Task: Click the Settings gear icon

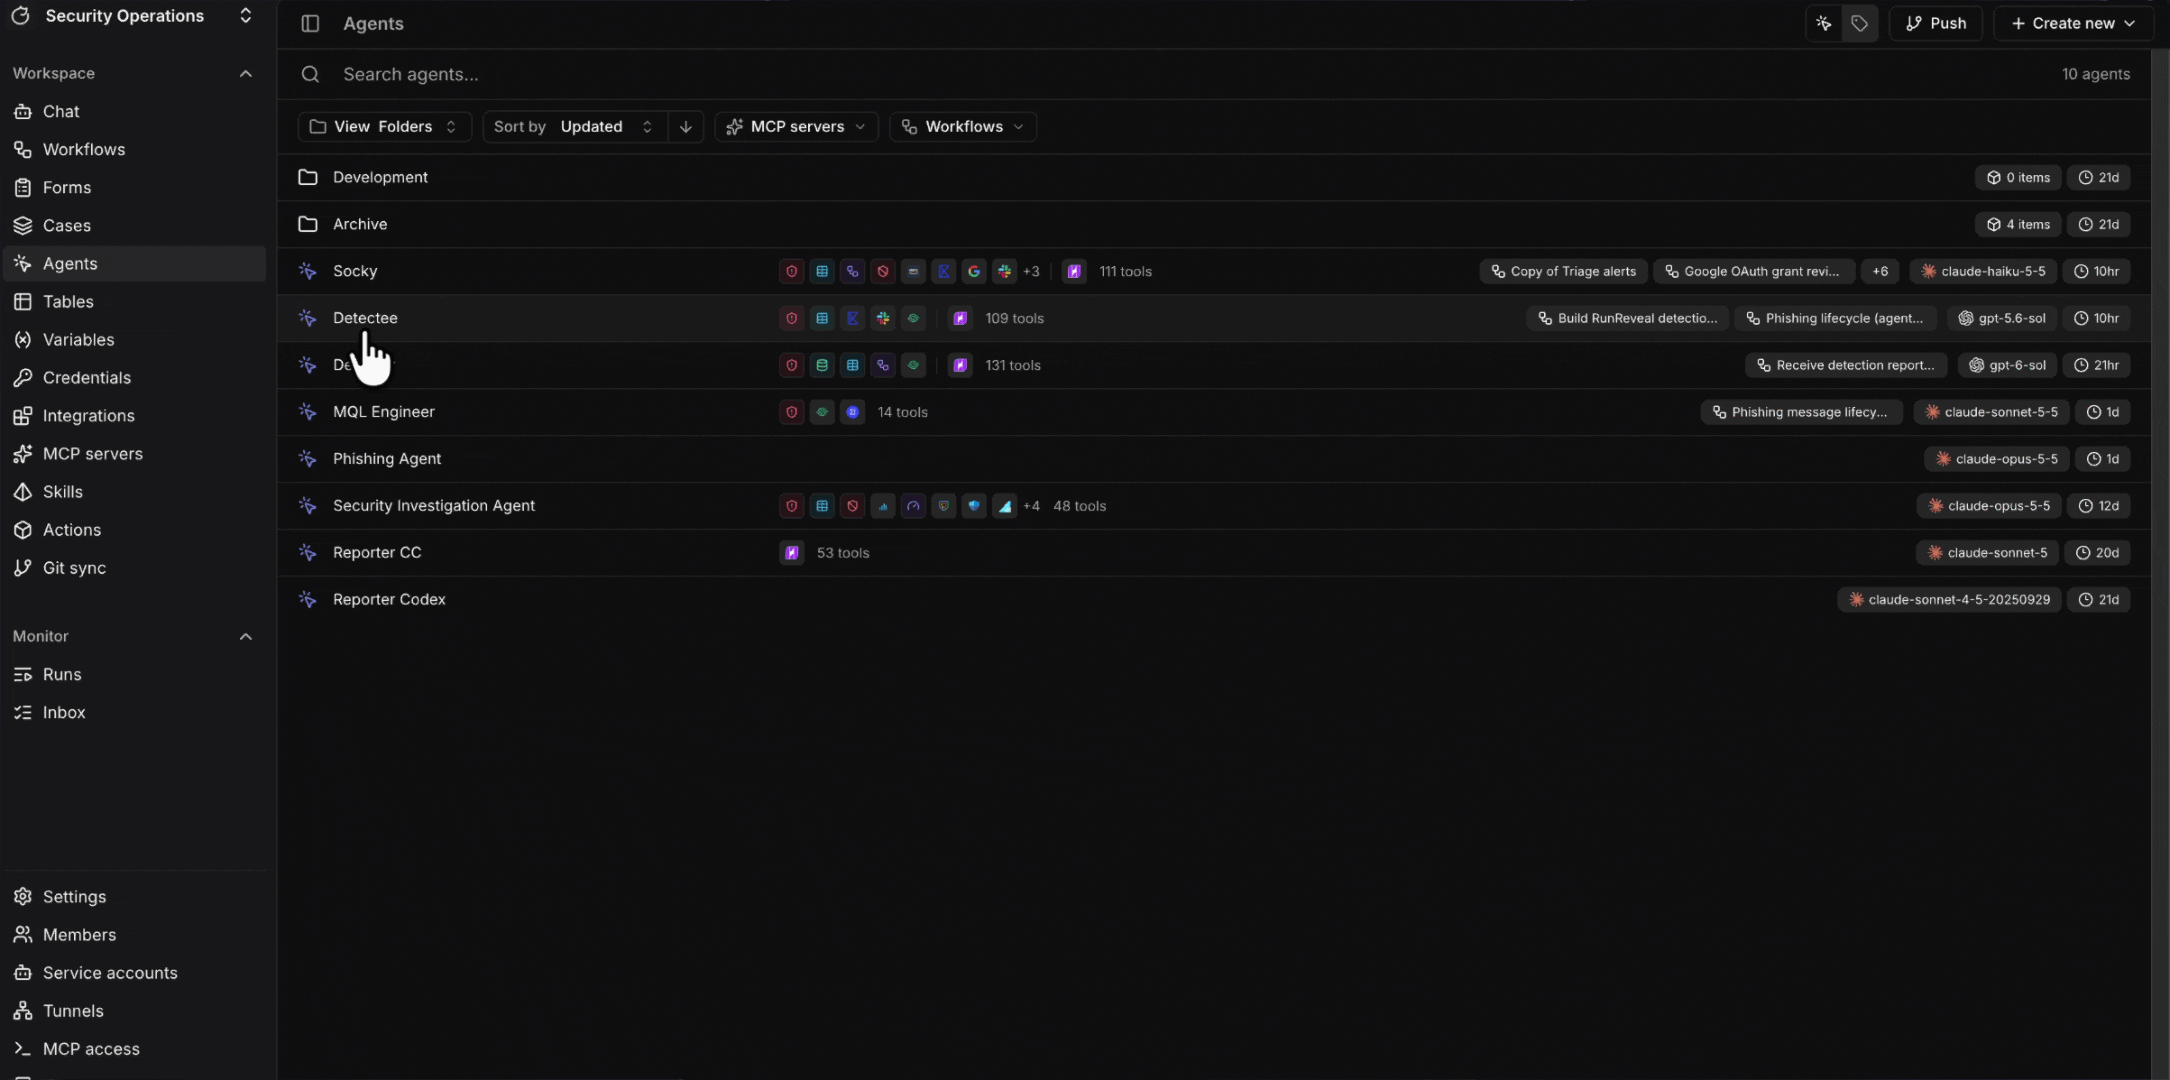Action: (22, 897)
